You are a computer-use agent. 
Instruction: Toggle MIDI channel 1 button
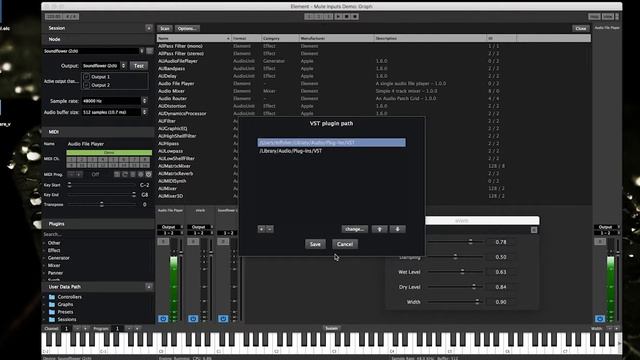click(71, 160)
